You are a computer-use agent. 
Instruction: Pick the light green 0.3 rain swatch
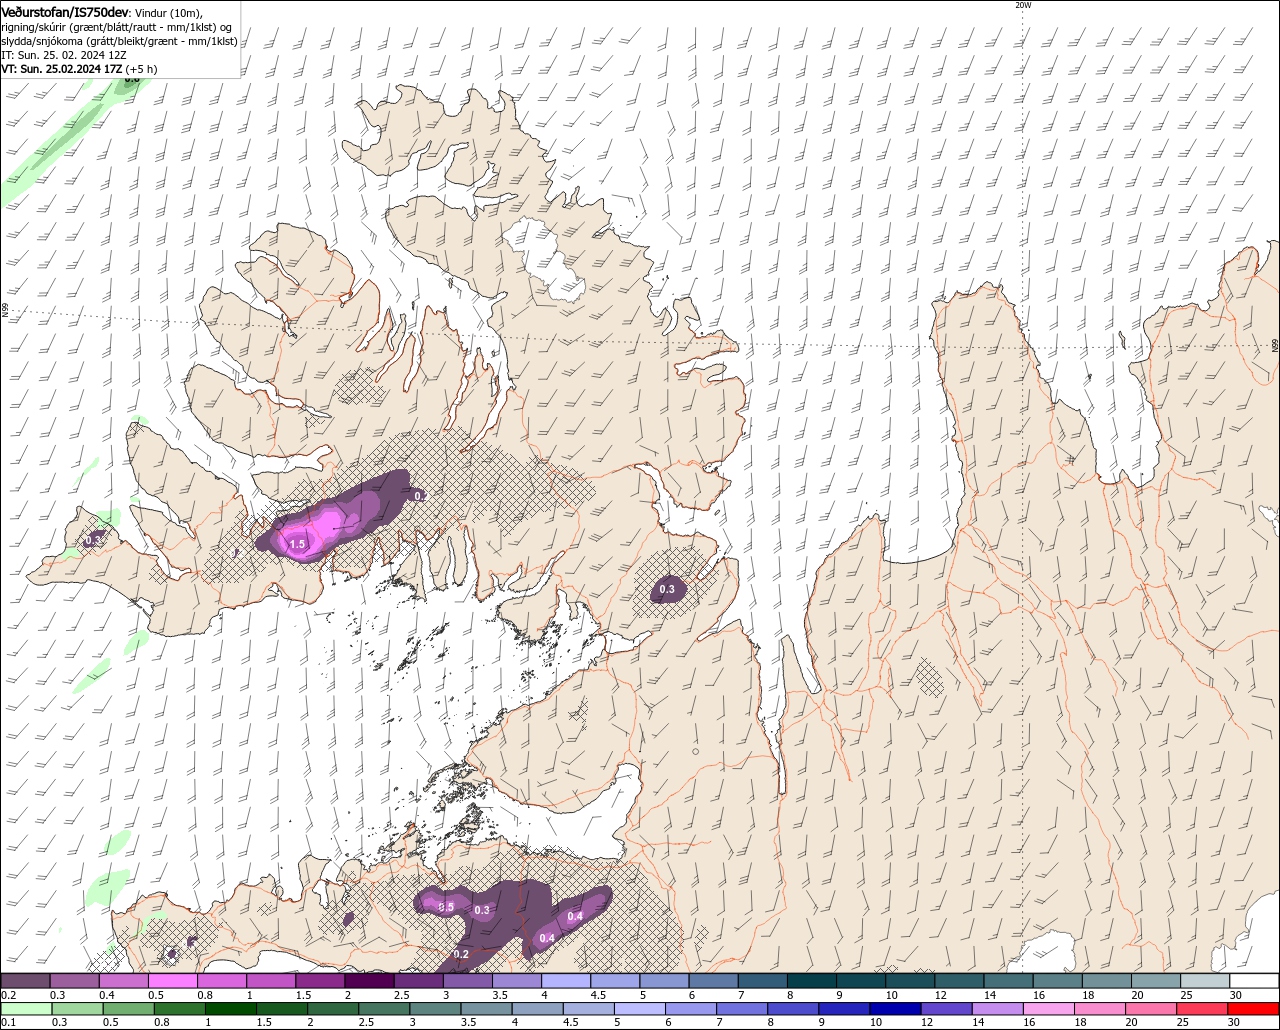pyautogui.click(x=77, y=1008)
